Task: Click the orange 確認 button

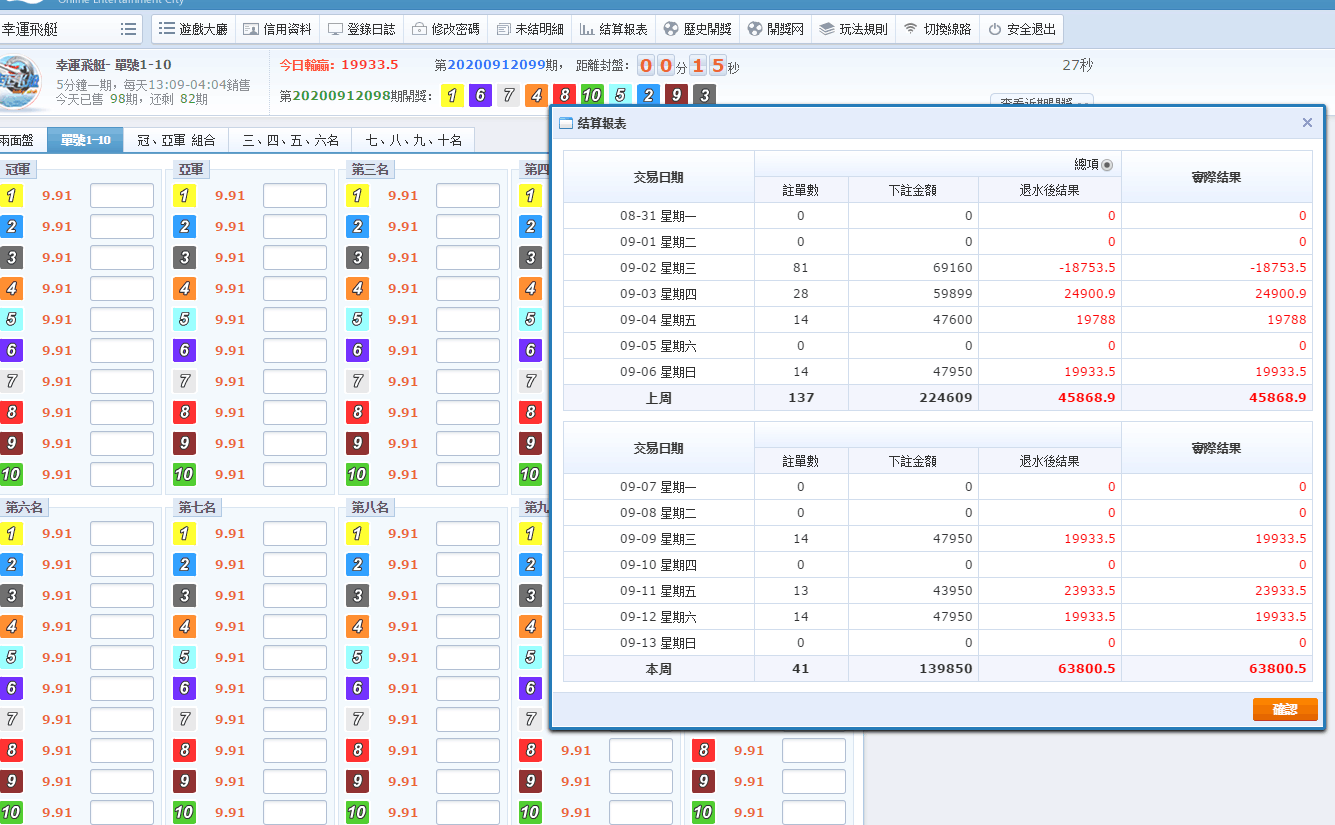Action: (x=1285, y=709)
